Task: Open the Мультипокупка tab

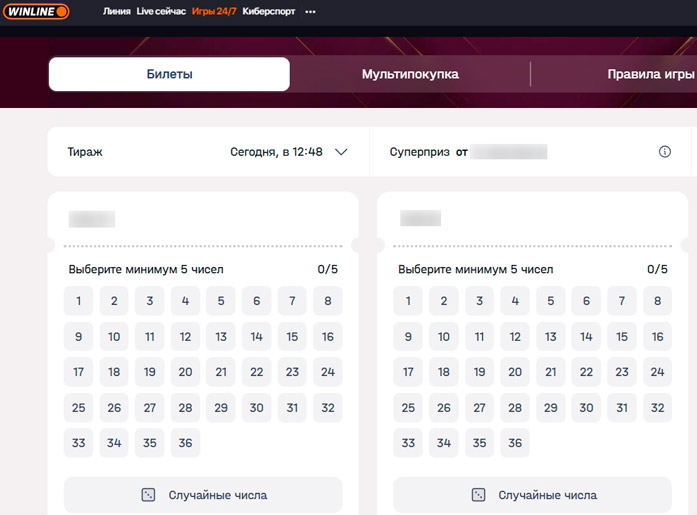Action: tap(410, 74)
